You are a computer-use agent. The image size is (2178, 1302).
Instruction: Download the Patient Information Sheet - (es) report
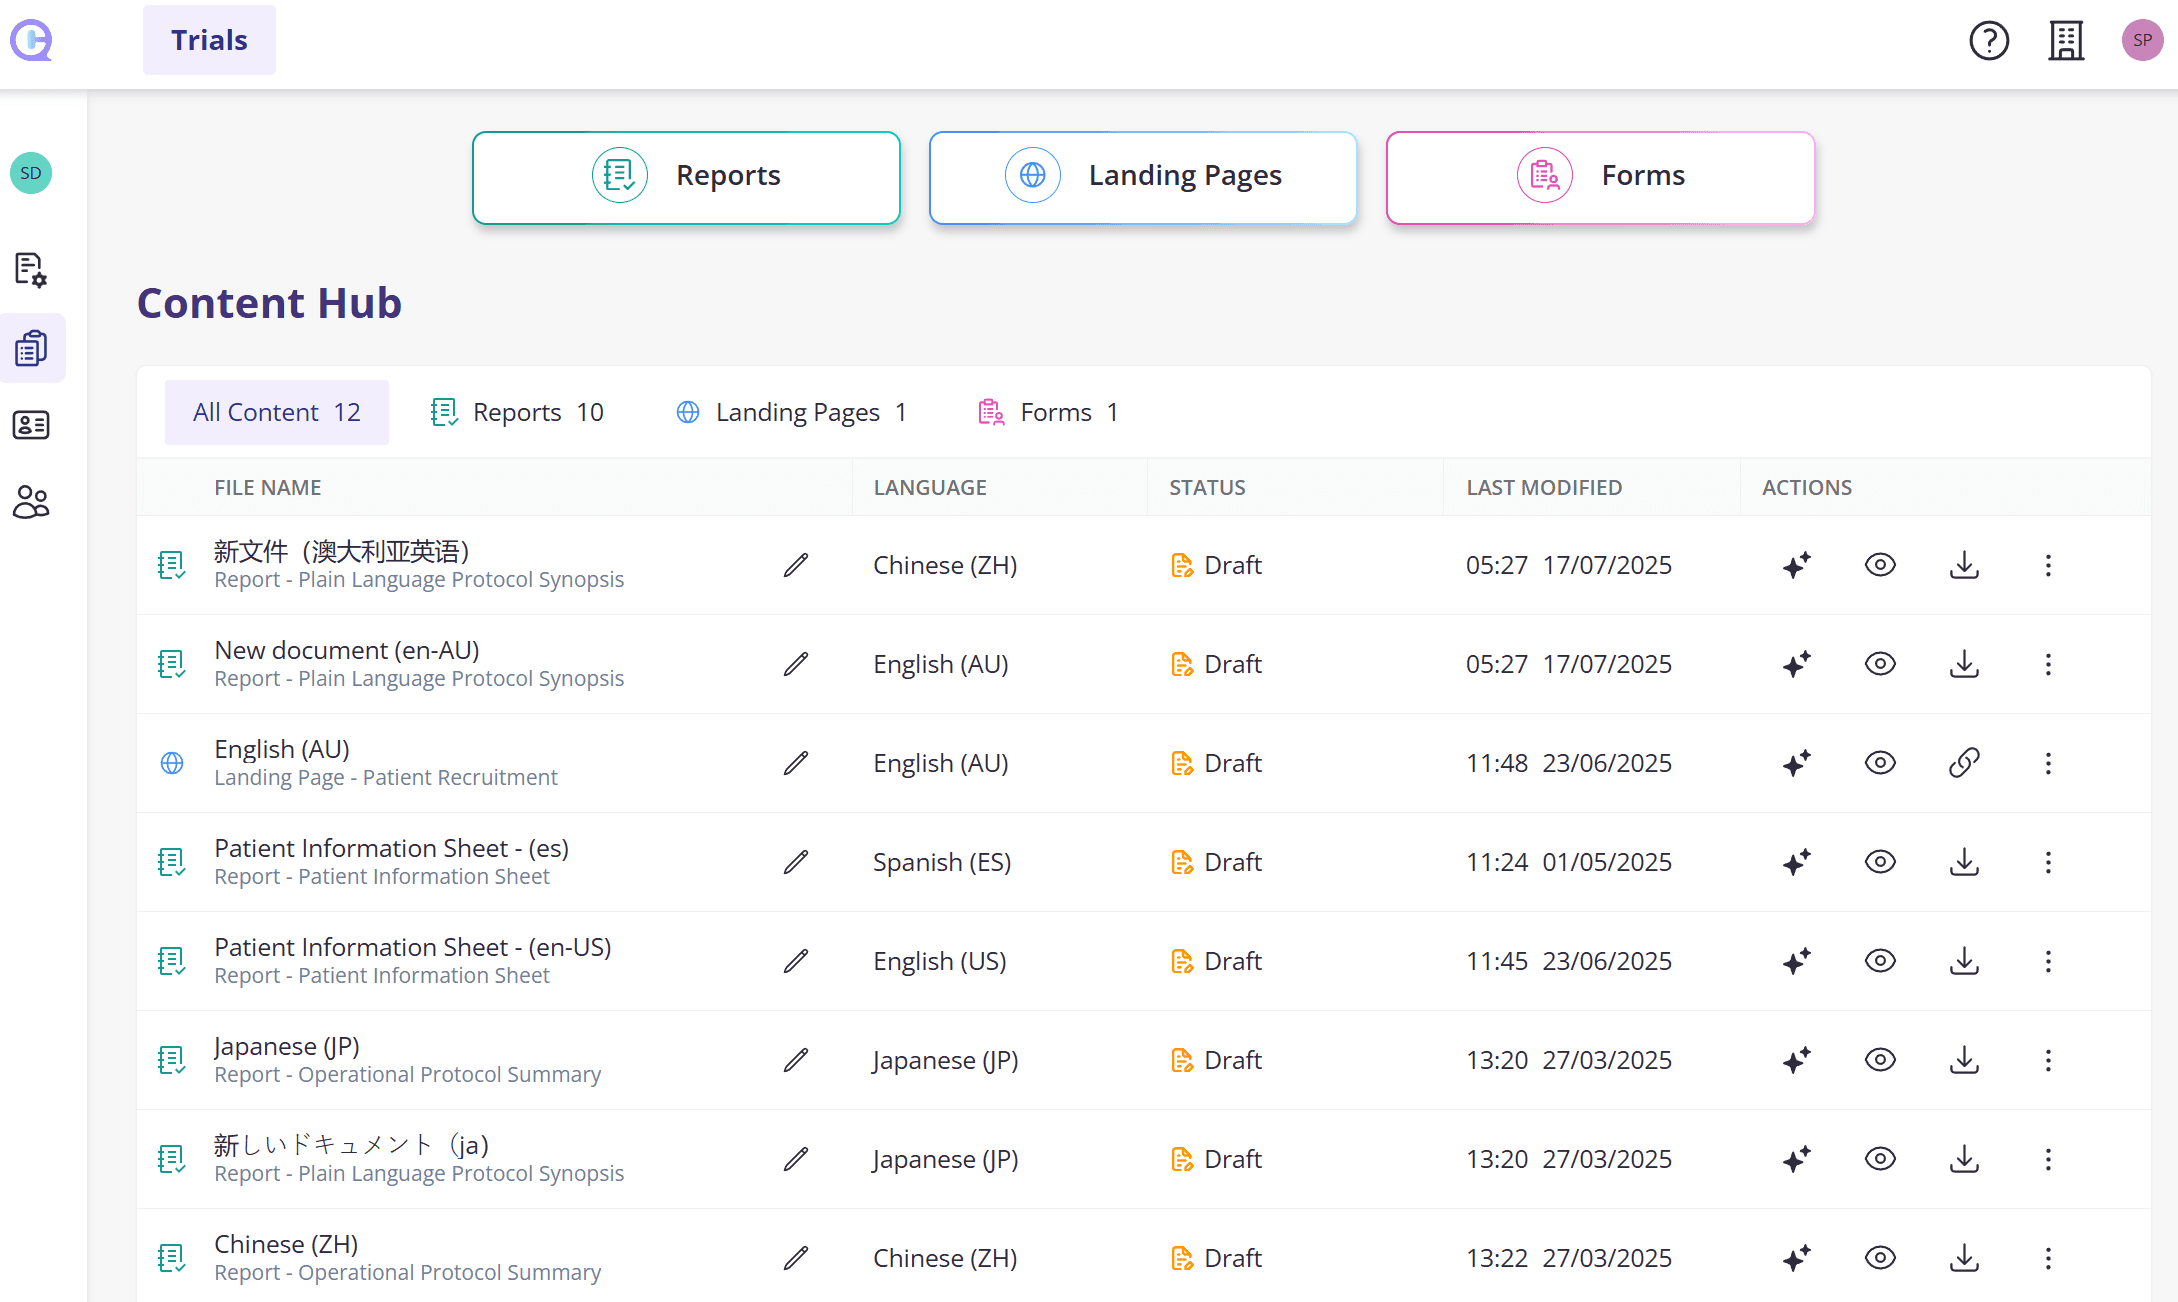pyautogui.click(x=1963, y=861)
